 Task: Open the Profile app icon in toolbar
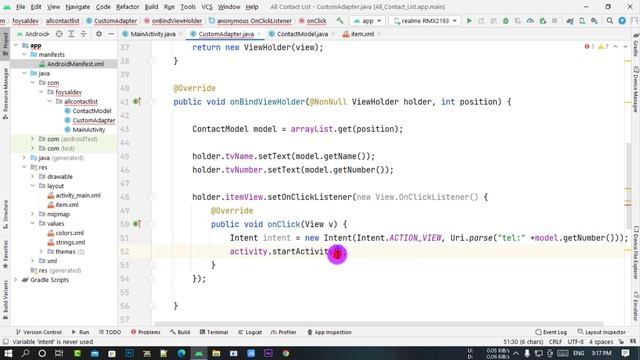(530, 20)
